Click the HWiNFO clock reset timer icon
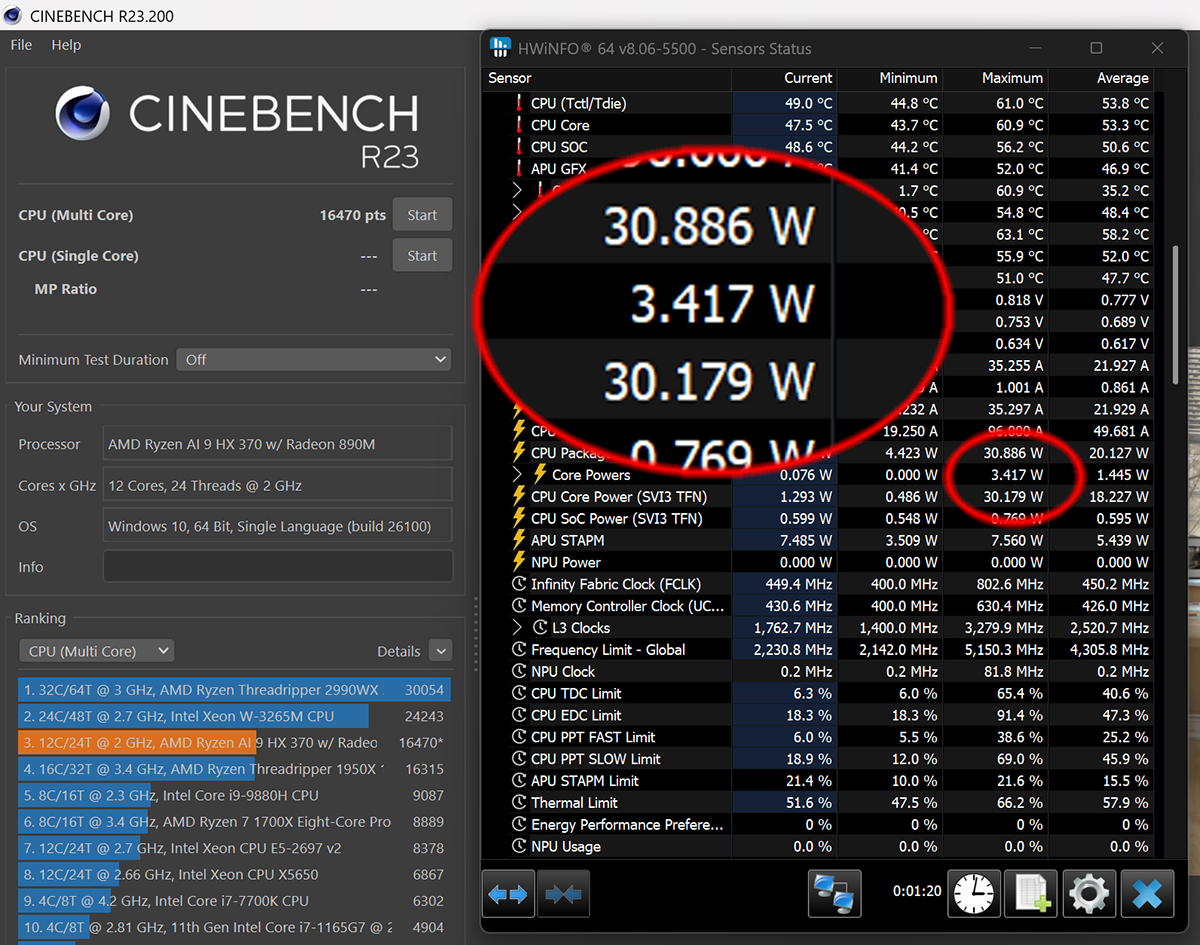The image size is (1200, 945). [x=975, y=894]
